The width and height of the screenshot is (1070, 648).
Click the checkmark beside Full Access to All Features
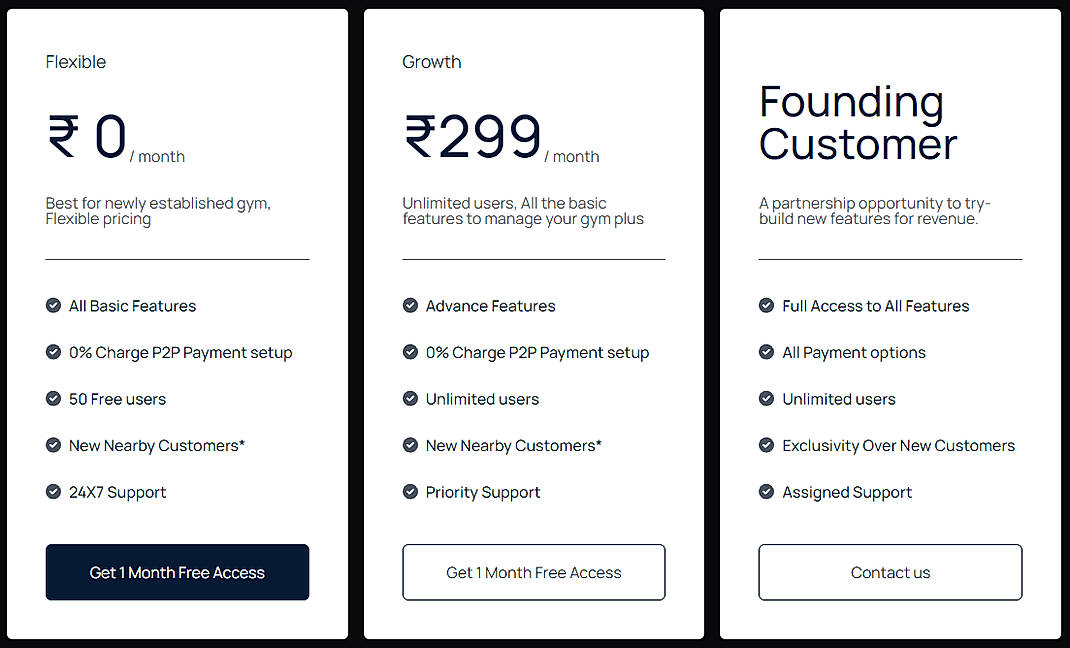pyautogui.click(x=766, y=306)
